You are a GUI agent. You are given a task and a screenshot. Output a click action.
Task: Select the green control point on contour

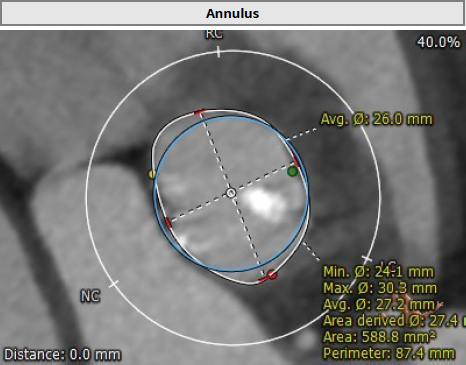(292, 172)
